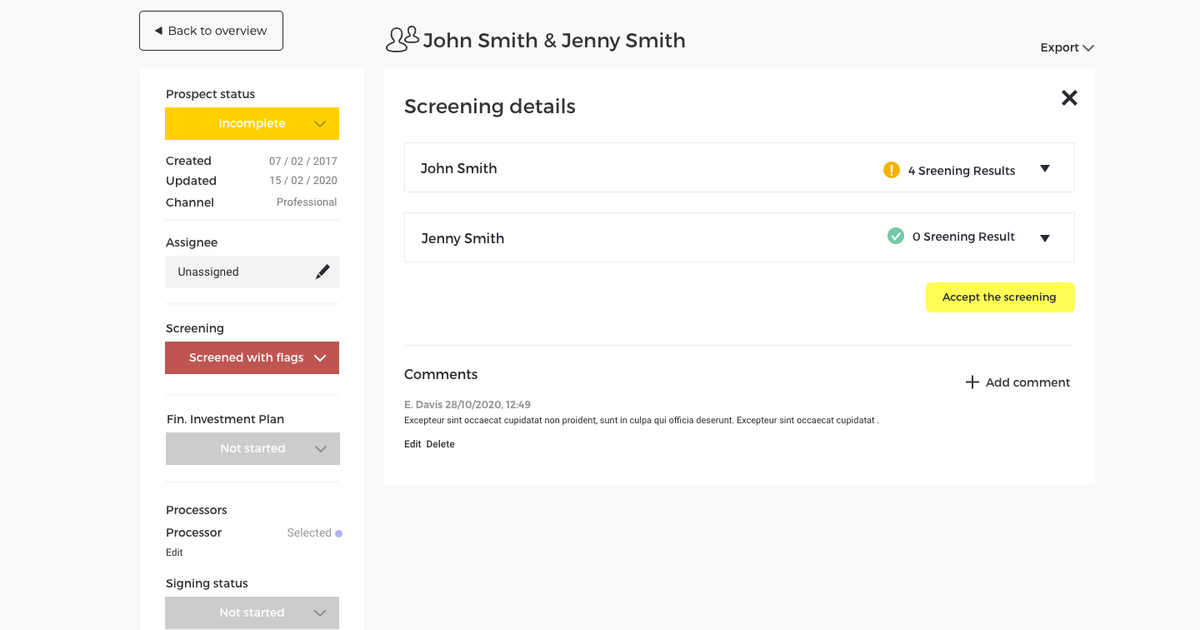This screenshot has width=1200, height=630.
Task: Delete the E. Davis comment
Action: pyautogui.click(x=440, y=444)
